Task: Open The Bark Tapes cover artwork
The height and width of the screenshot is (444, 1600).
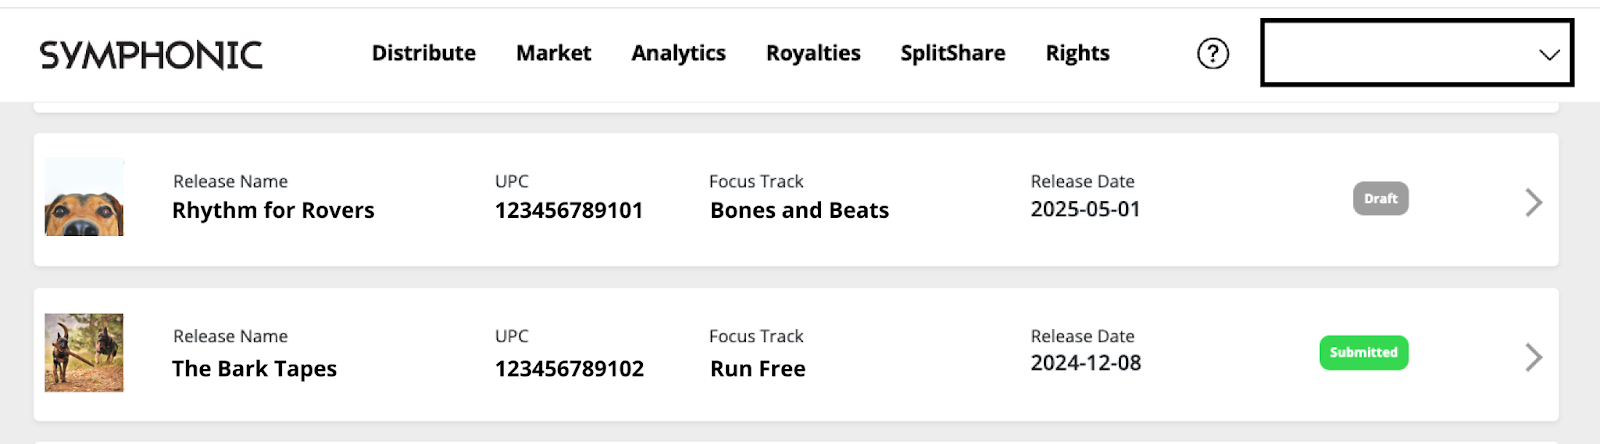Action: click(x=84, y=352)
